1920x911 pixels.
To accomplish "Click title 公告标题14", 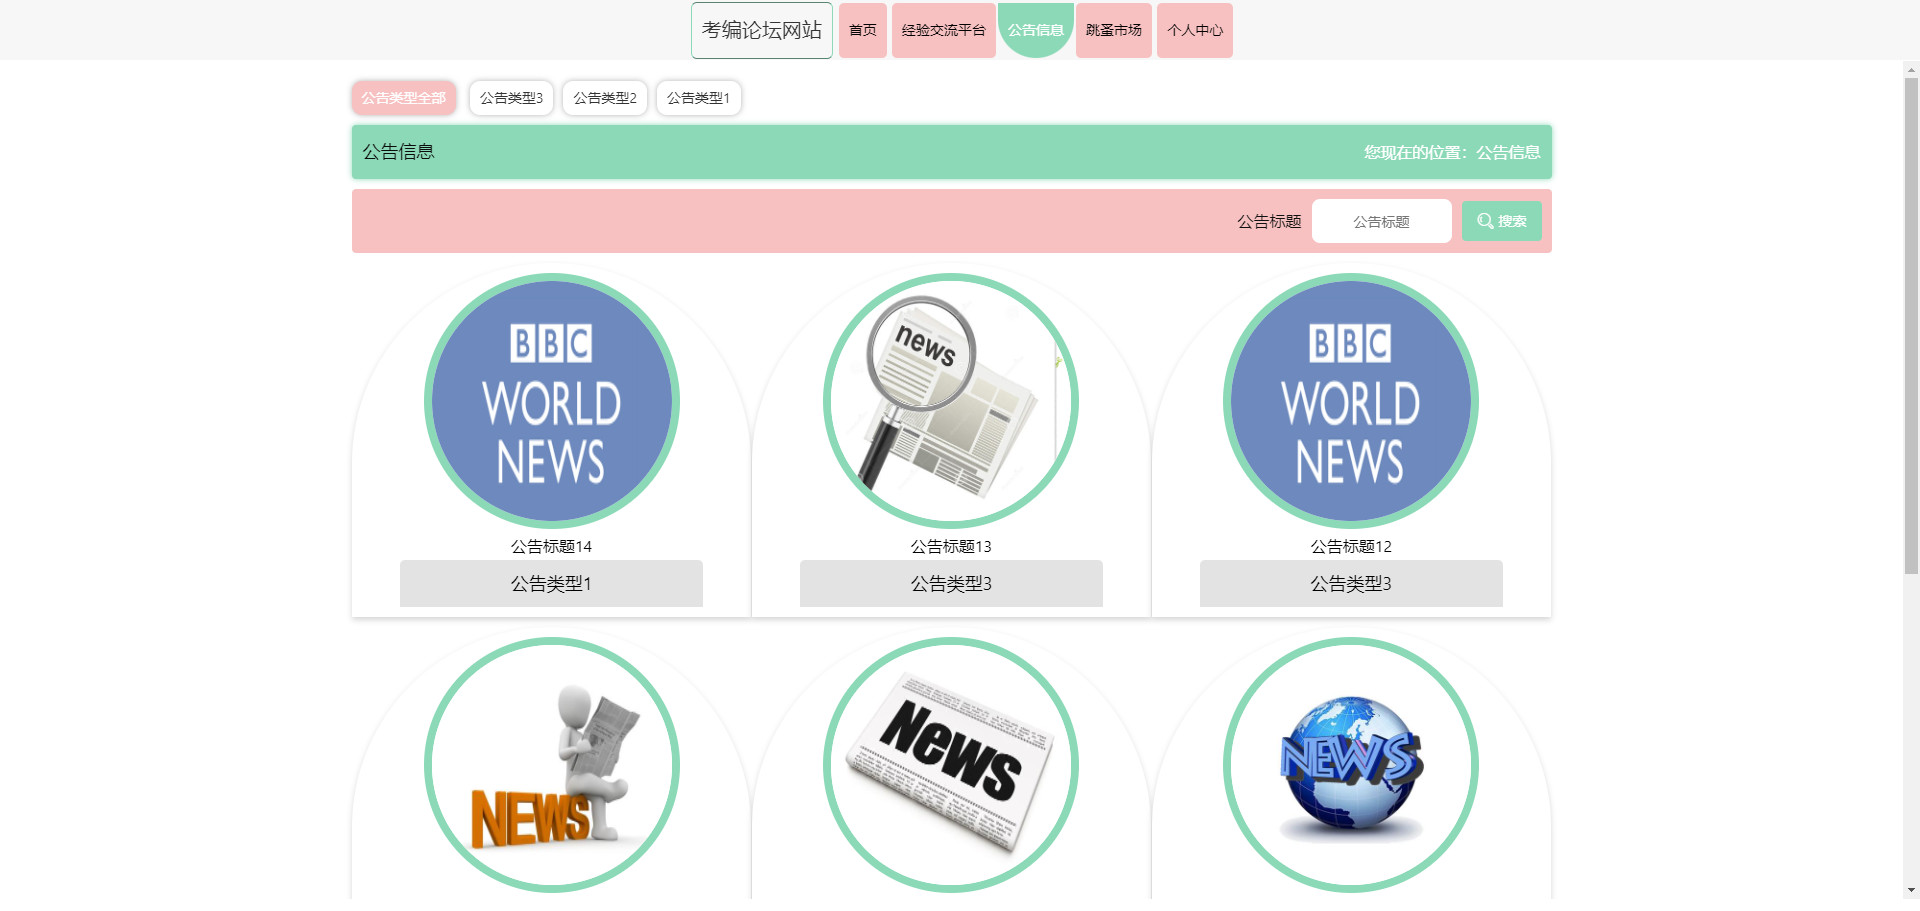I will coord(551,546).
